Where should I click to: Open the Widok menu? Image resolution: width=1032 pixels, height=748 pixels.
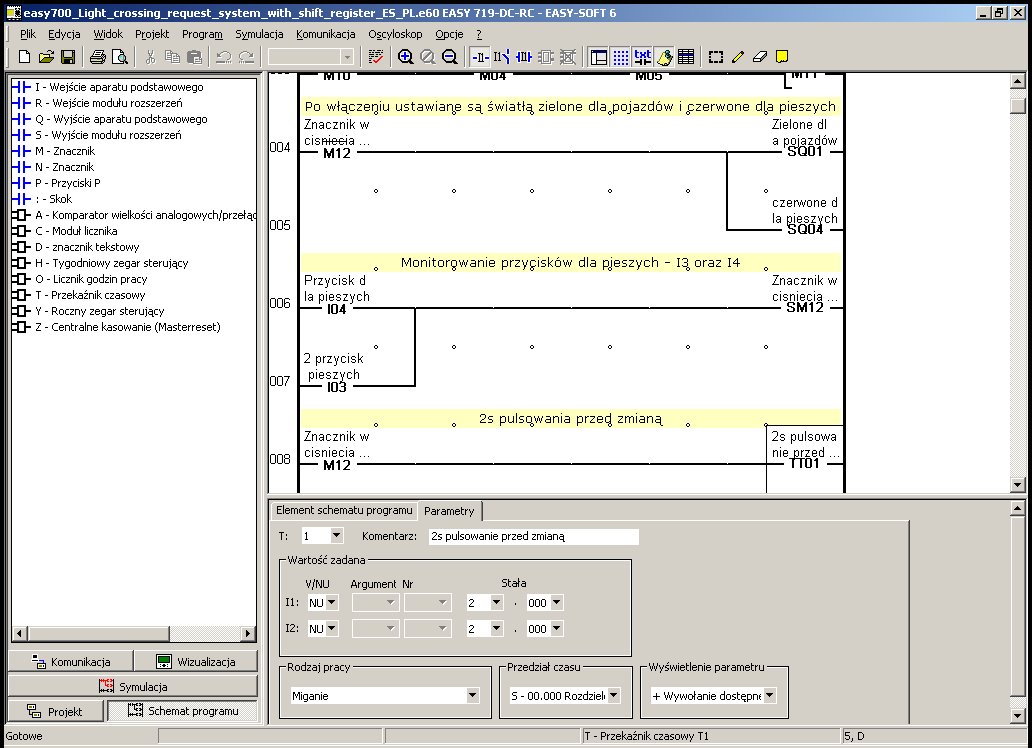[x=108, y=34]
